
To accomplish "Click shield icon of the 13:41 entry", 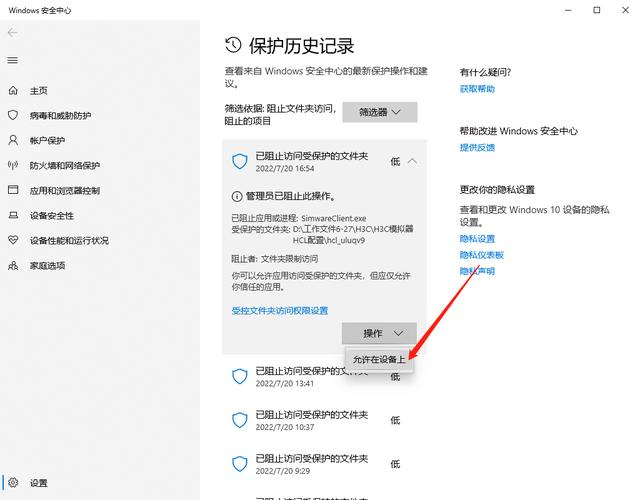I will click(x=240, y=376).
